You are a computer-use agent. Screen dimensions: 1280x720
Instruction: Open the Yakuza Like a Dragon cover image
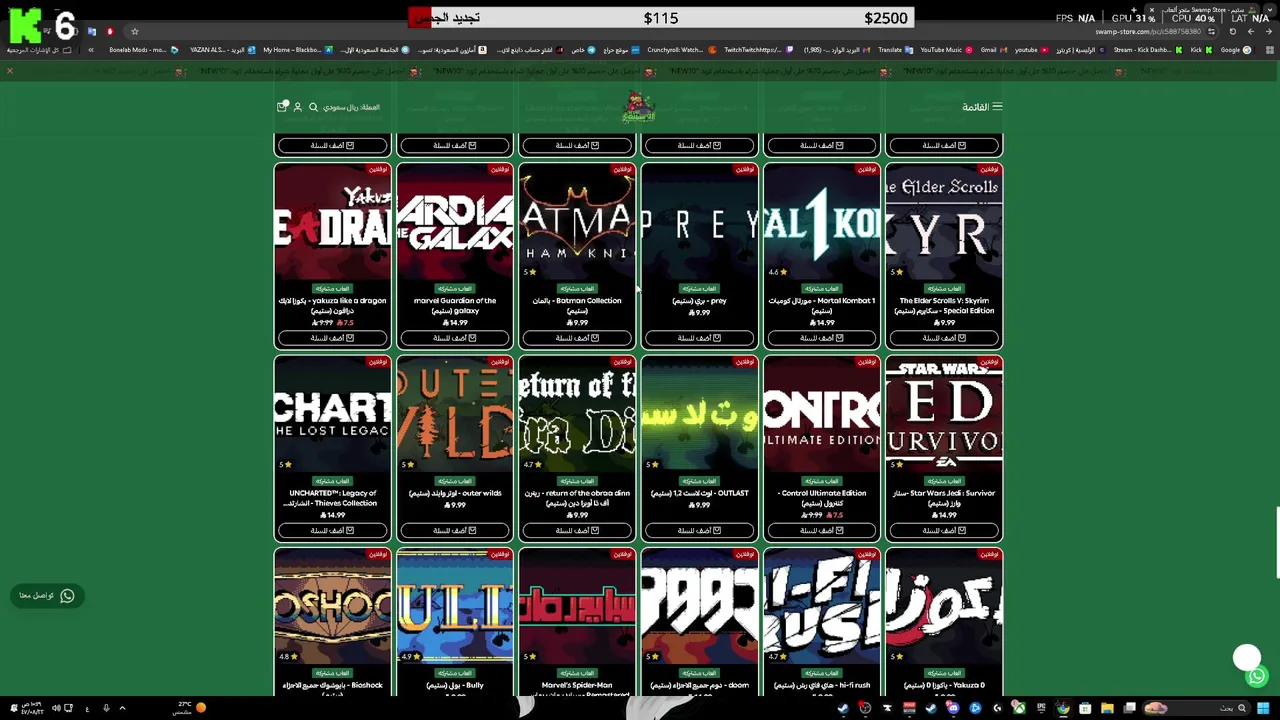point(332,222)
